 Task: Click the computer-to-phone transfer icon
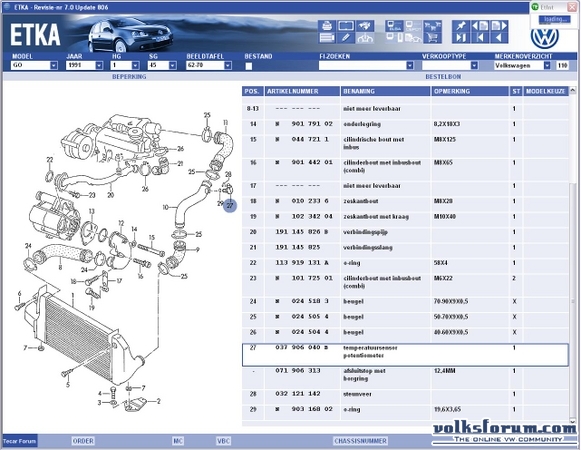pyautogui.click(x=394, y=38)
